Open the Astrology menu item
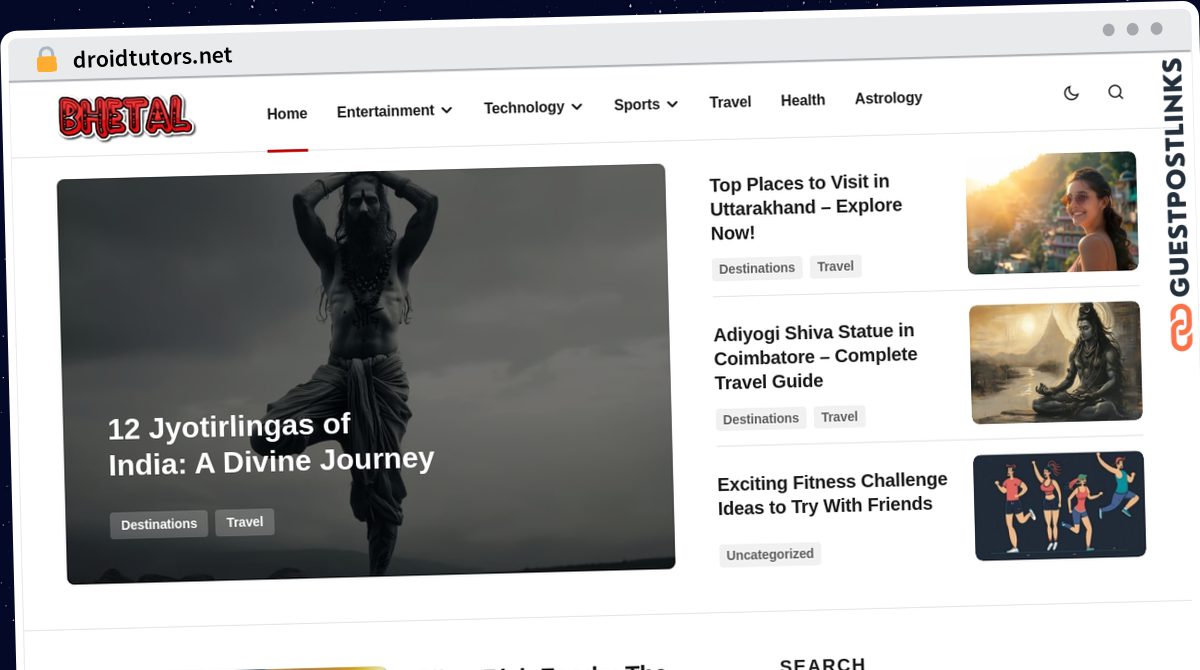Viewport: 1200px width, 670px height. coord(888,98)
